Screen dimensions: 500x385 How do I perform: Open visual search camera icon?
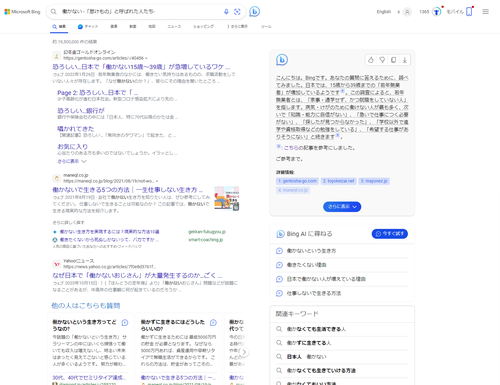[x=237, y=12]
